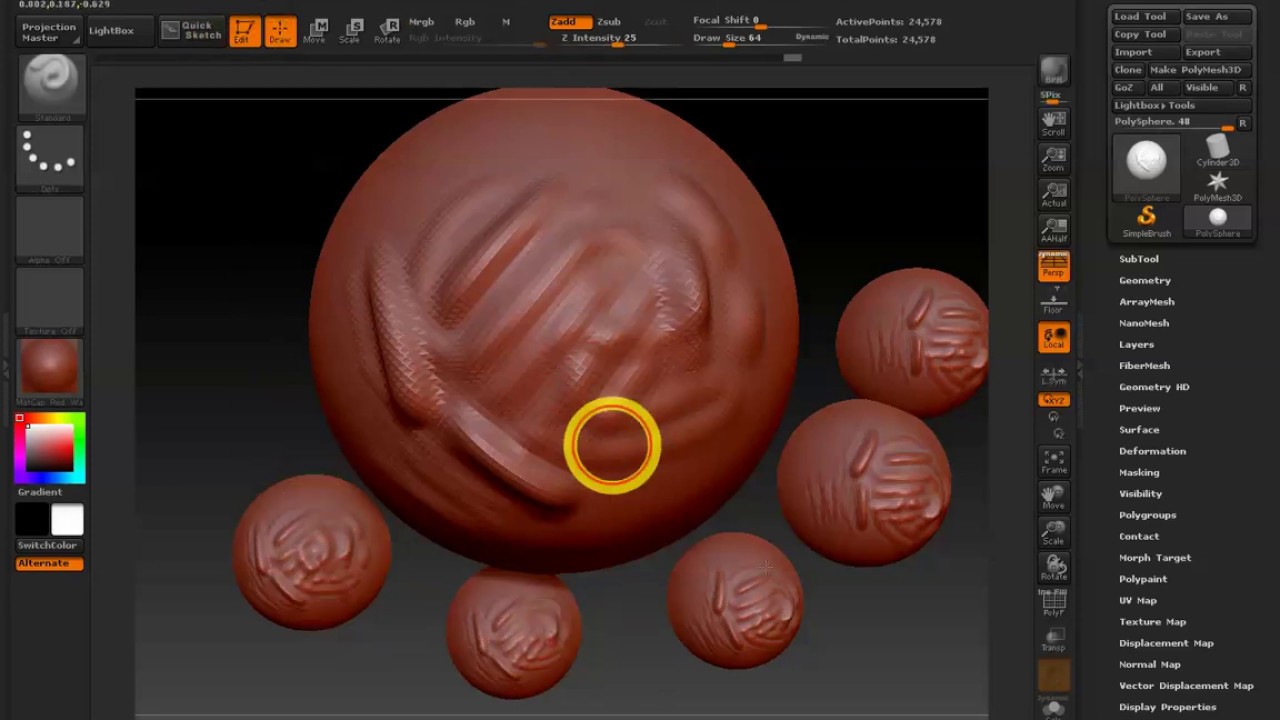Click the BPR render icon
This screenshot has height=720, width=1280.
click(x=1054, y=70)
